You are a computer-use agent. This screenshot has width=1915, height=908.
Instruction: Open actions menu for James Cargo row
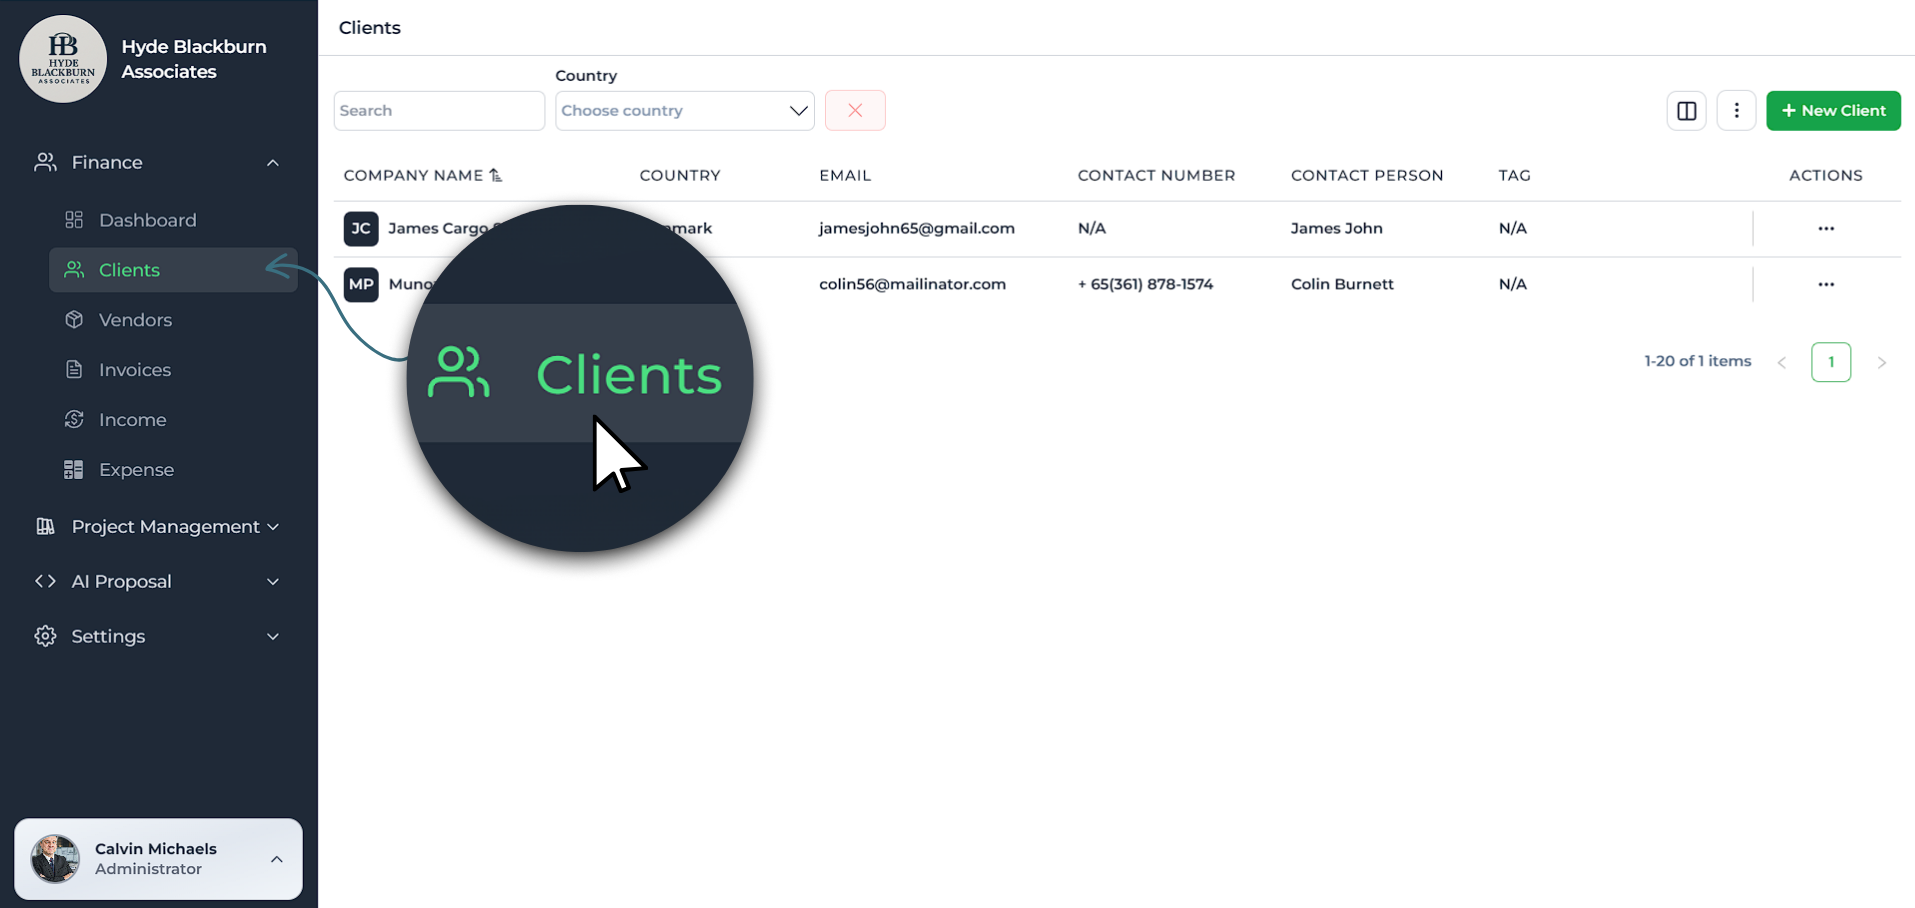(1825, 229)
